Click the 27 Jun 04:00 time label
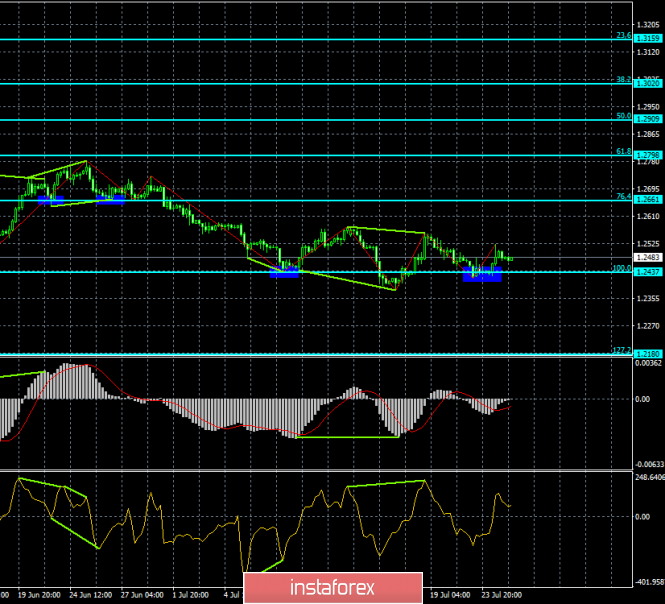 pyautogui.click(x=142, y=595)
